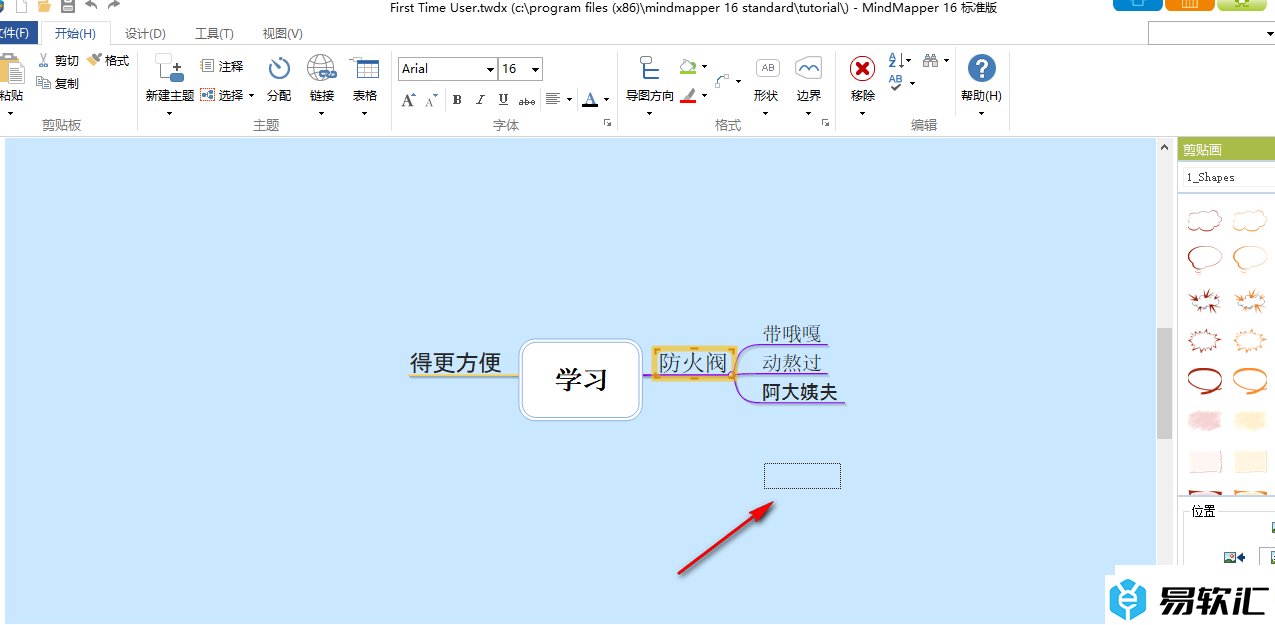Open the 文件(F) file menu
Screen dimensions: 1275x625
click(x=17, y=34)
